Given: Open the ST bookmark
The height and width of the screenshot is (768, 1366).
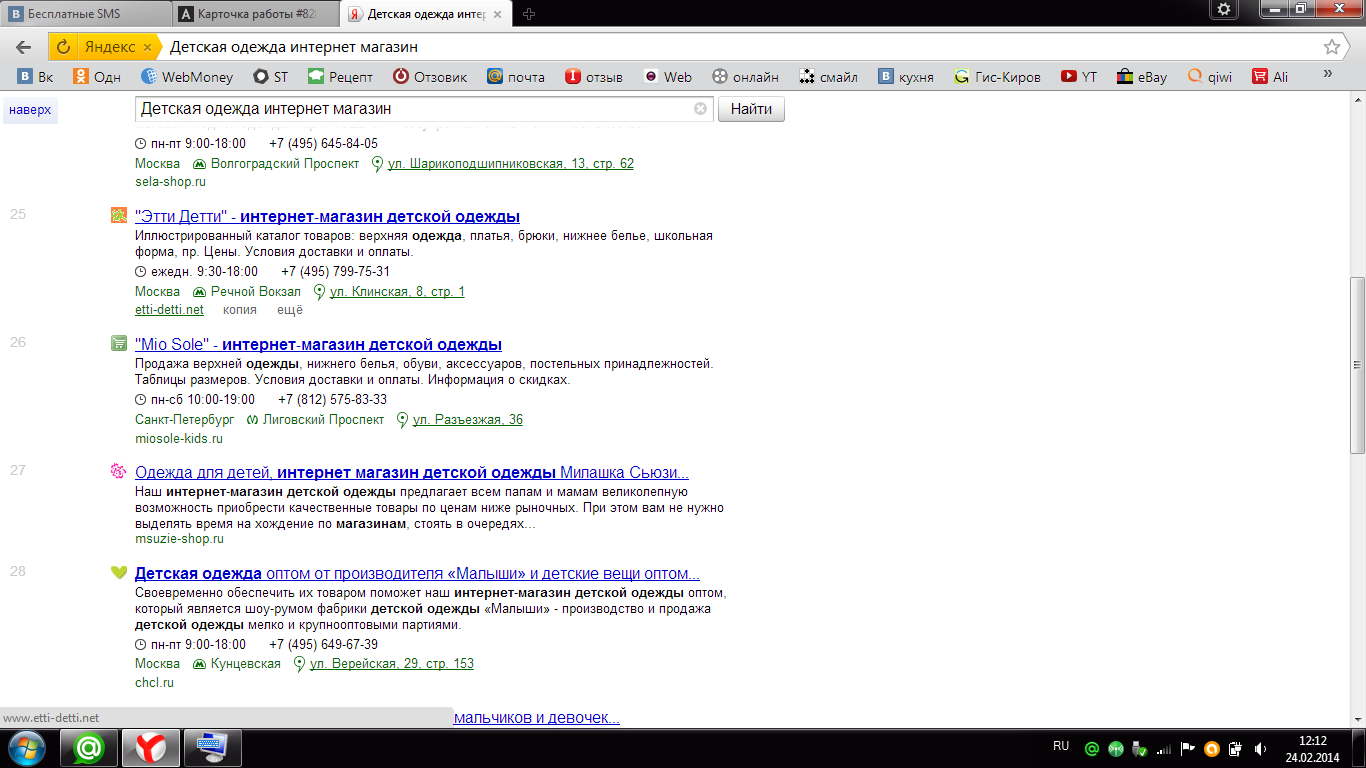Looking at the screenshot, I should point(271,76).
